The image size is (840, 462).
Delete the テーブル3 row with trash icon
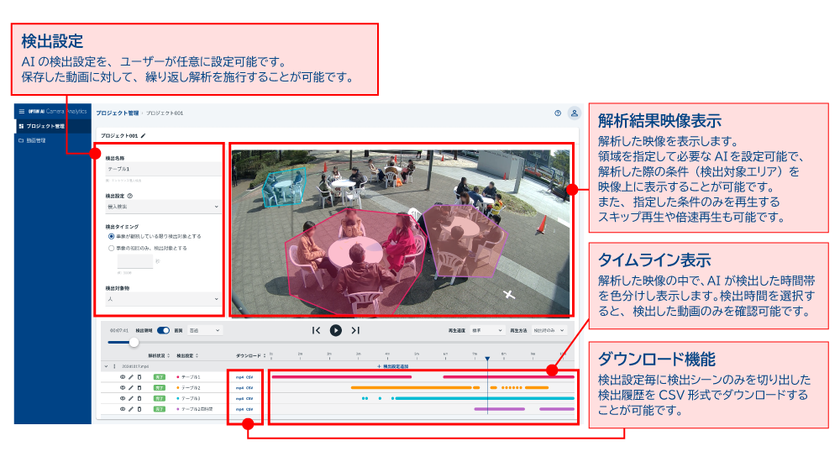pos(139,399)
